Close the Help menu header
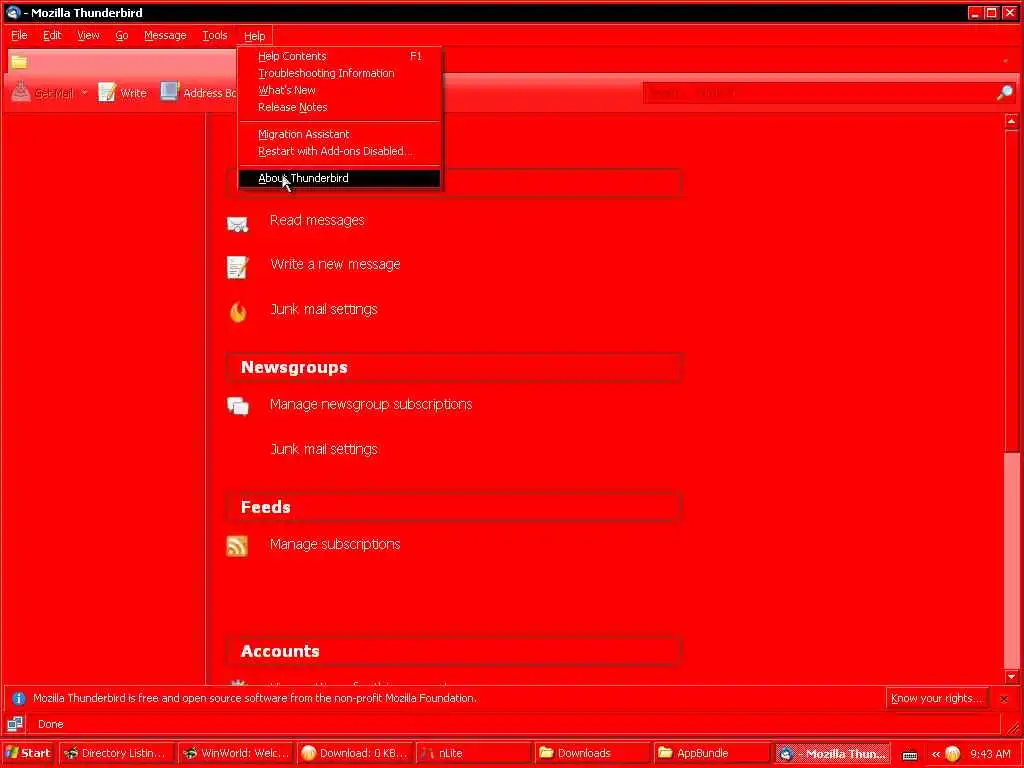The image size is (1024, 768). point(255,36)
